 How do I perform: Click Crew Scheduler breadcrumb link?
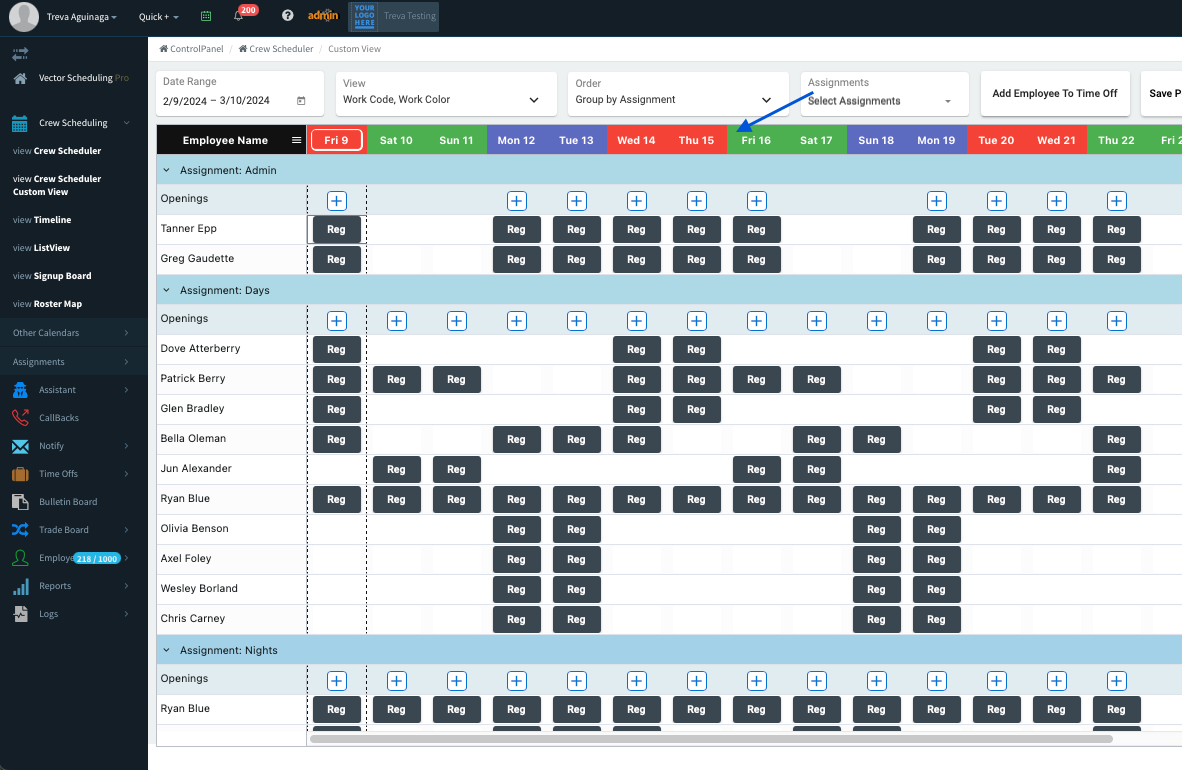tap(276, 49)
